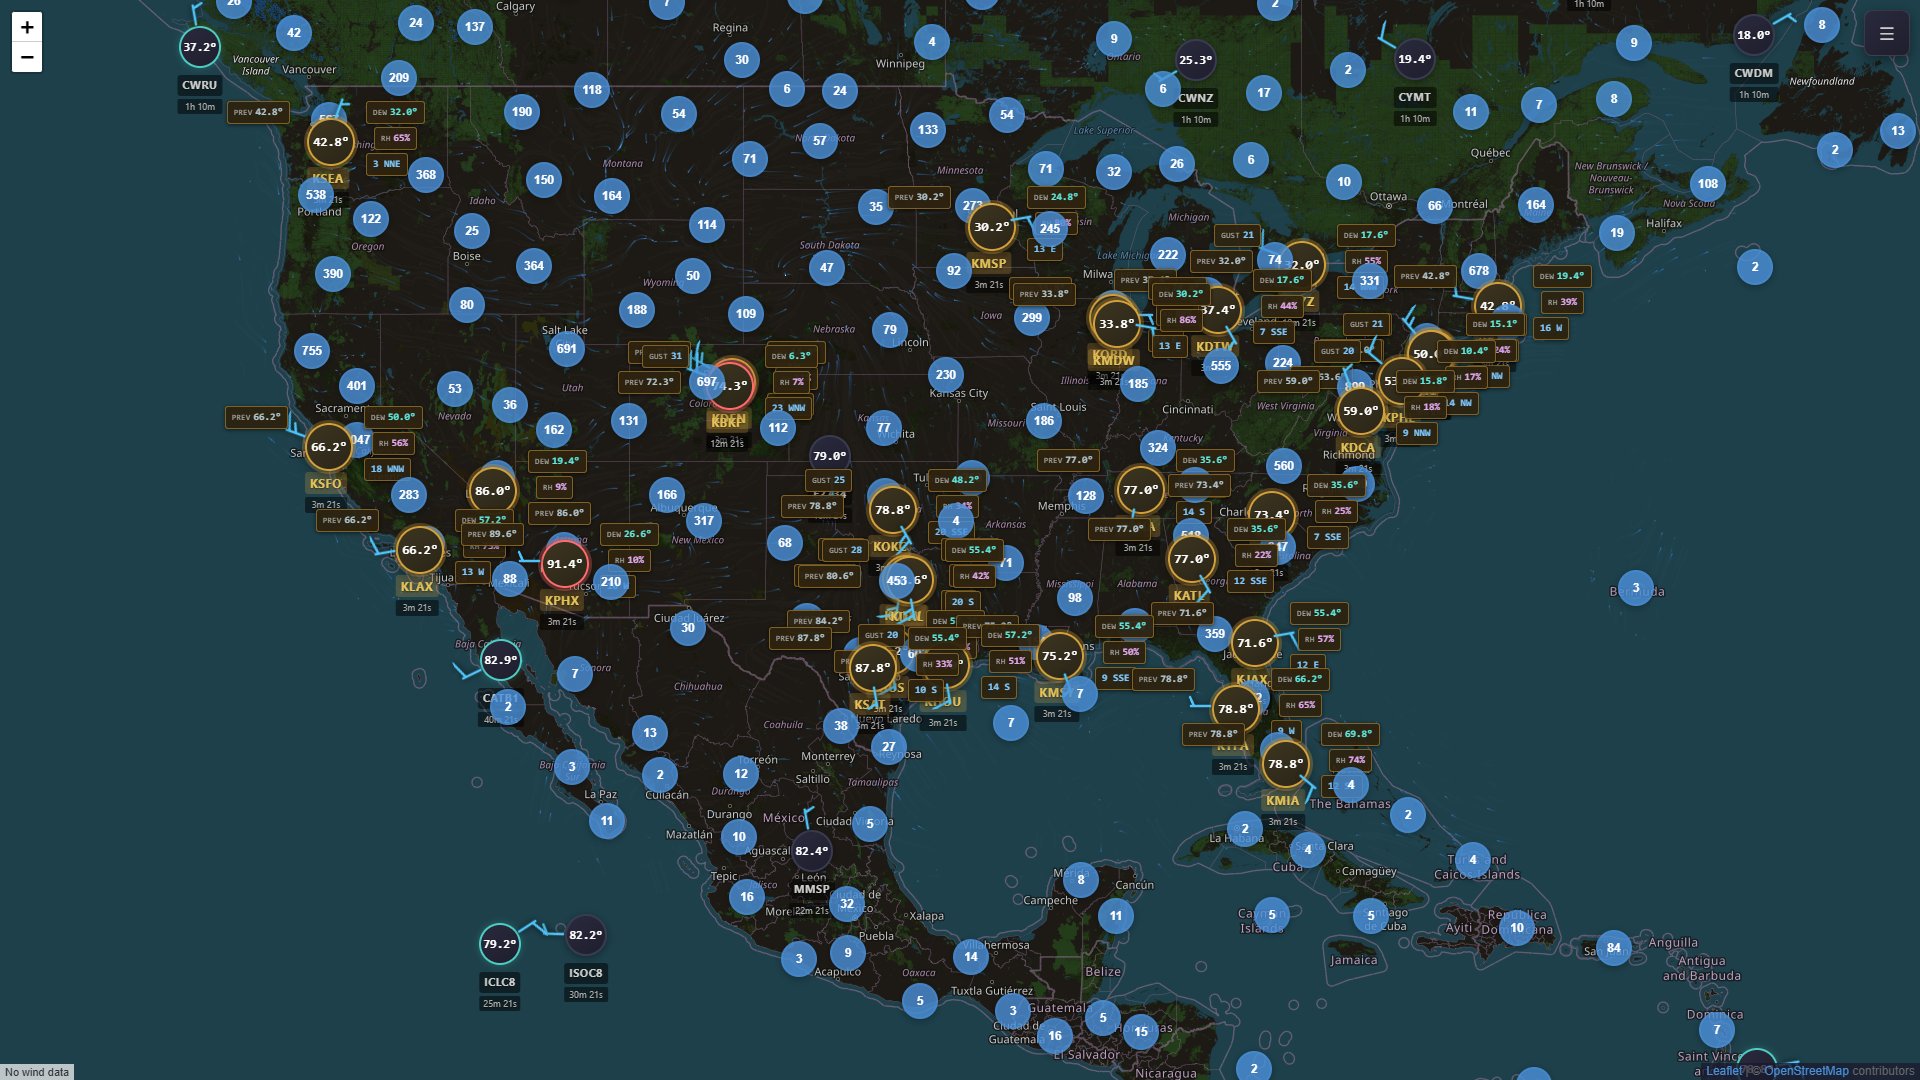Open the hamburger menu at top right
The width and height of the screenshot is (1920, 1080).
[1885, 33]
